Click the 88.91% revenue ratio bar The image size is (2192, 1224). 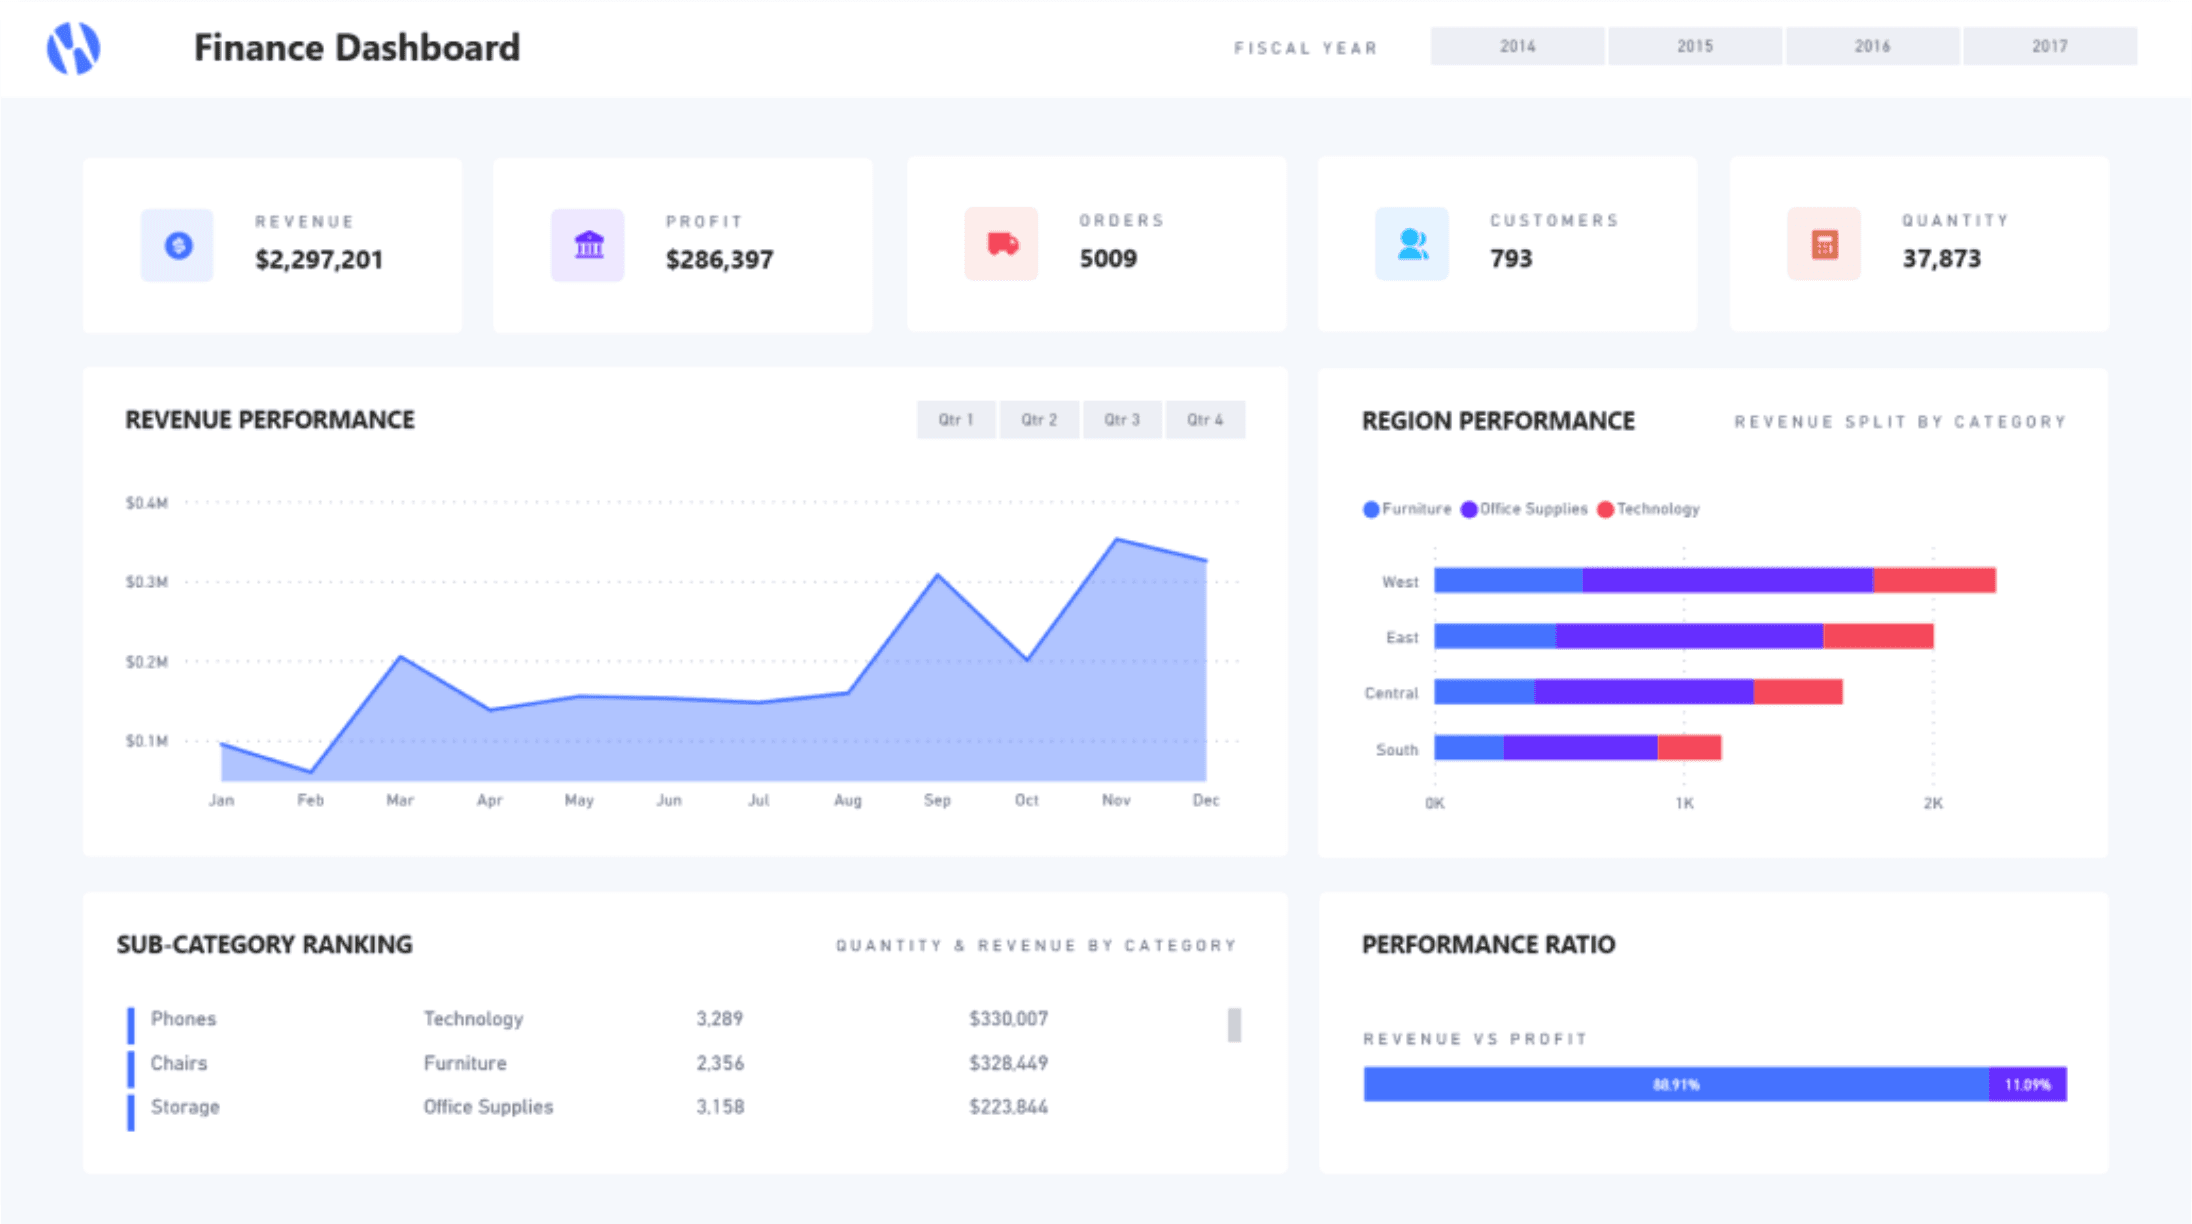(x=1675, y=1084)
